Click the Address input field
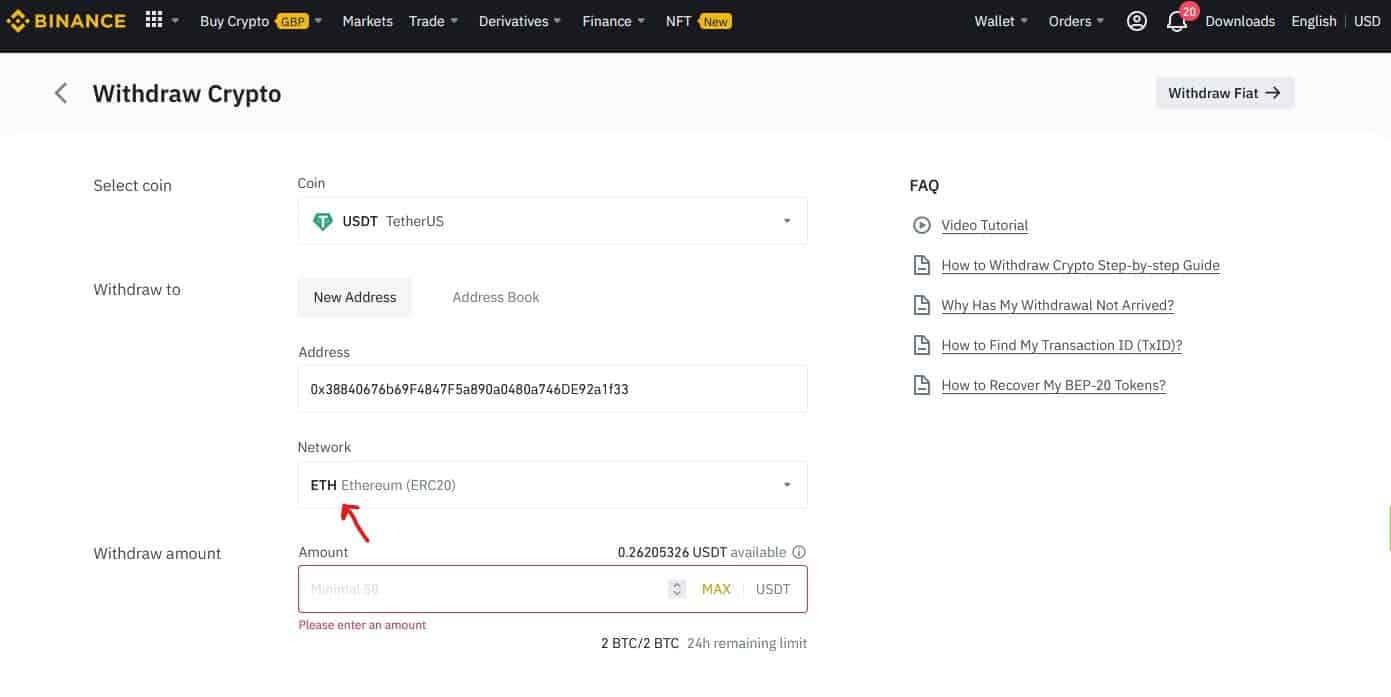The image size is (1391, 697). (552, 389)
